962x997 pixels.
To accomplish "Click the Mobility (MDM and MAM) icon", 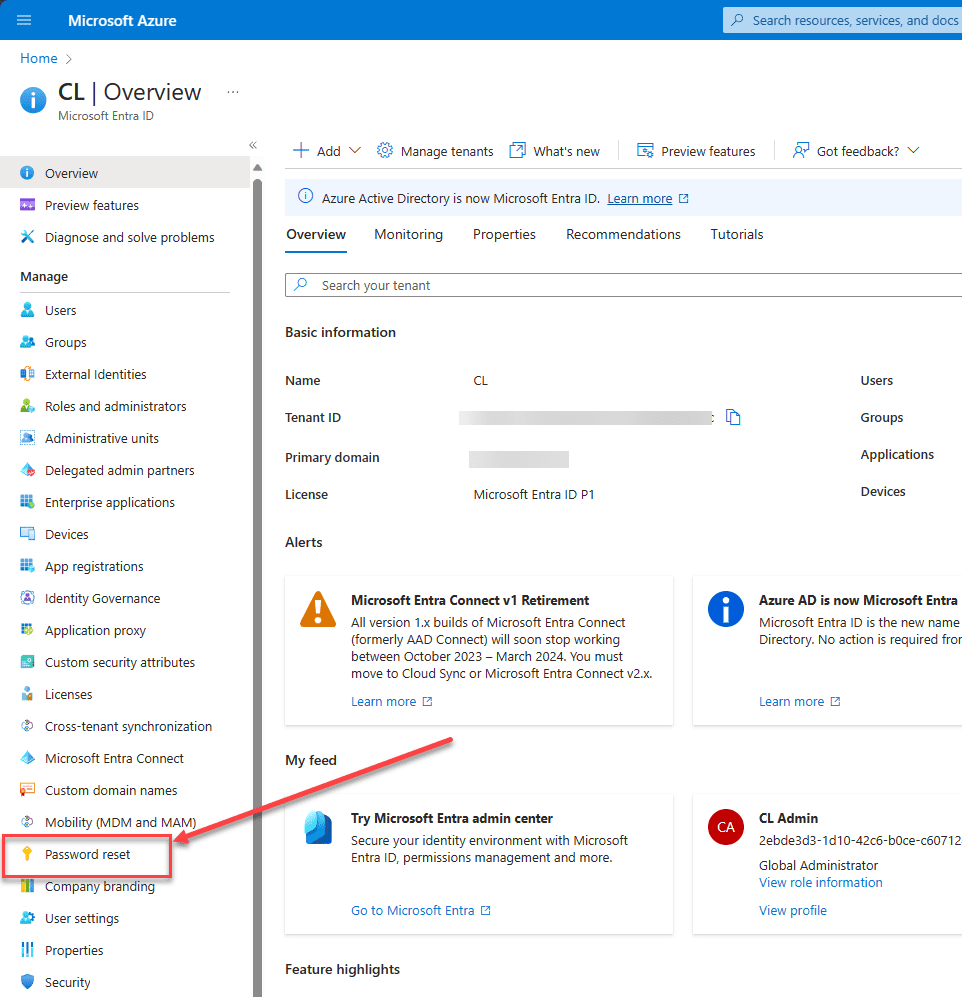I will point(27,822).
